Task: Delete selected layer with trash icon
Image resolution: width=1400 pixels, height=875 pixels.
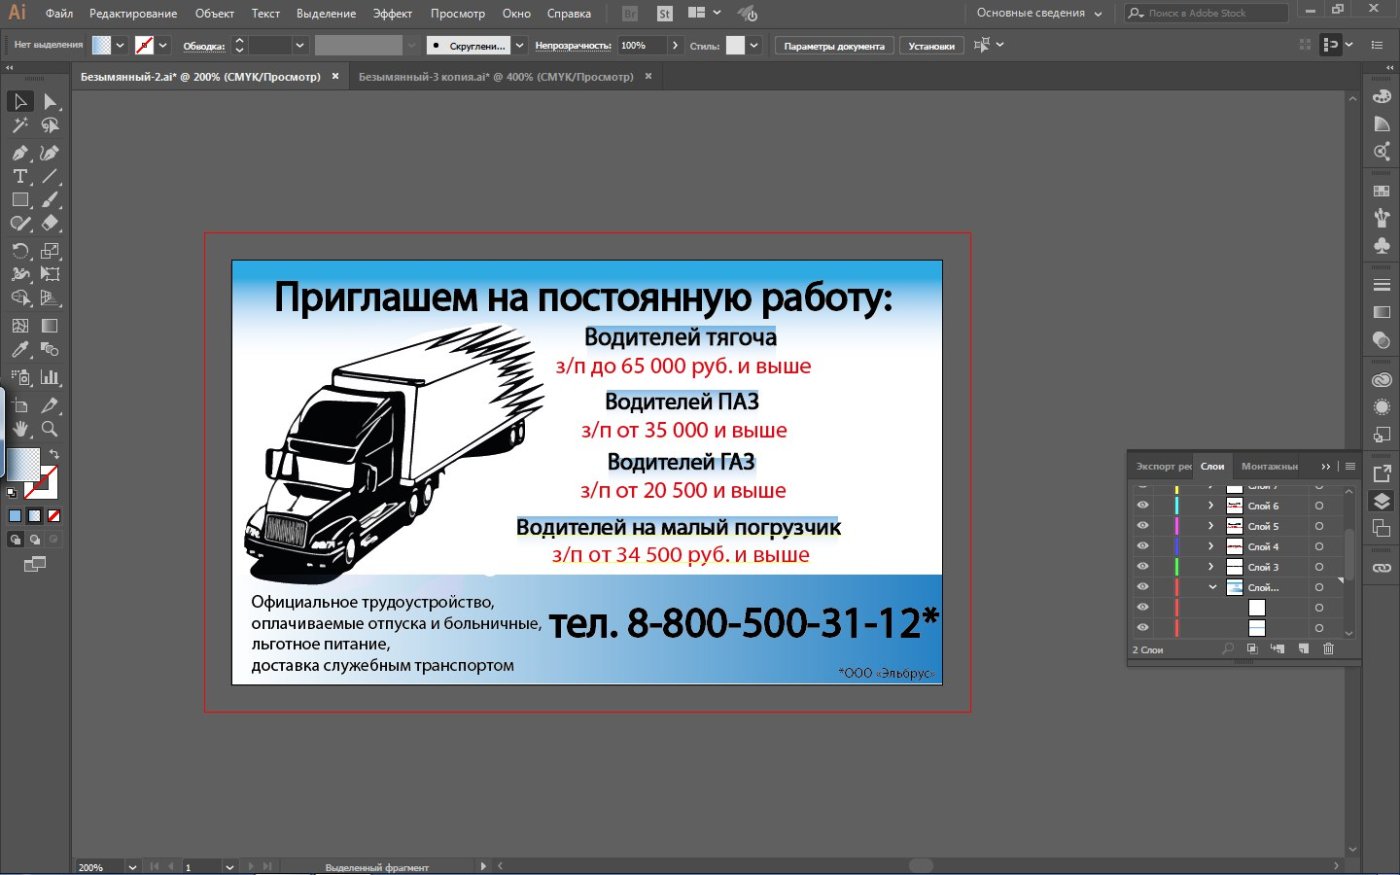Action: pyautogui.click(x=1328, y=649)
